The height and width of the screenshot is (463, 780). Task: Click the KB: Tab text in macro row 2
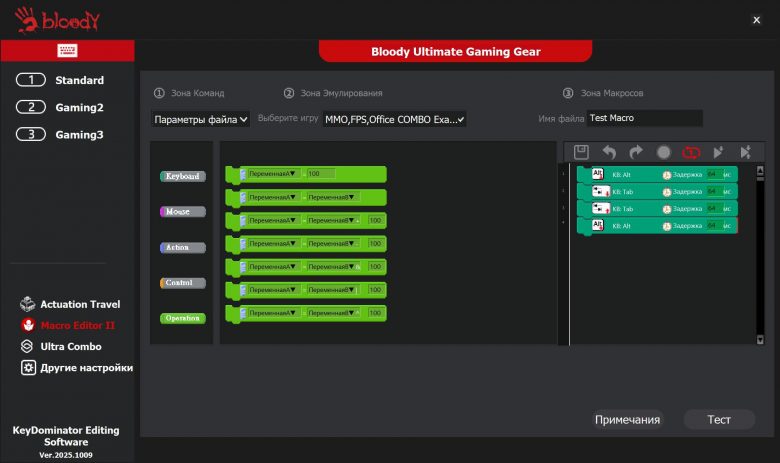click(x=623, y=192)
